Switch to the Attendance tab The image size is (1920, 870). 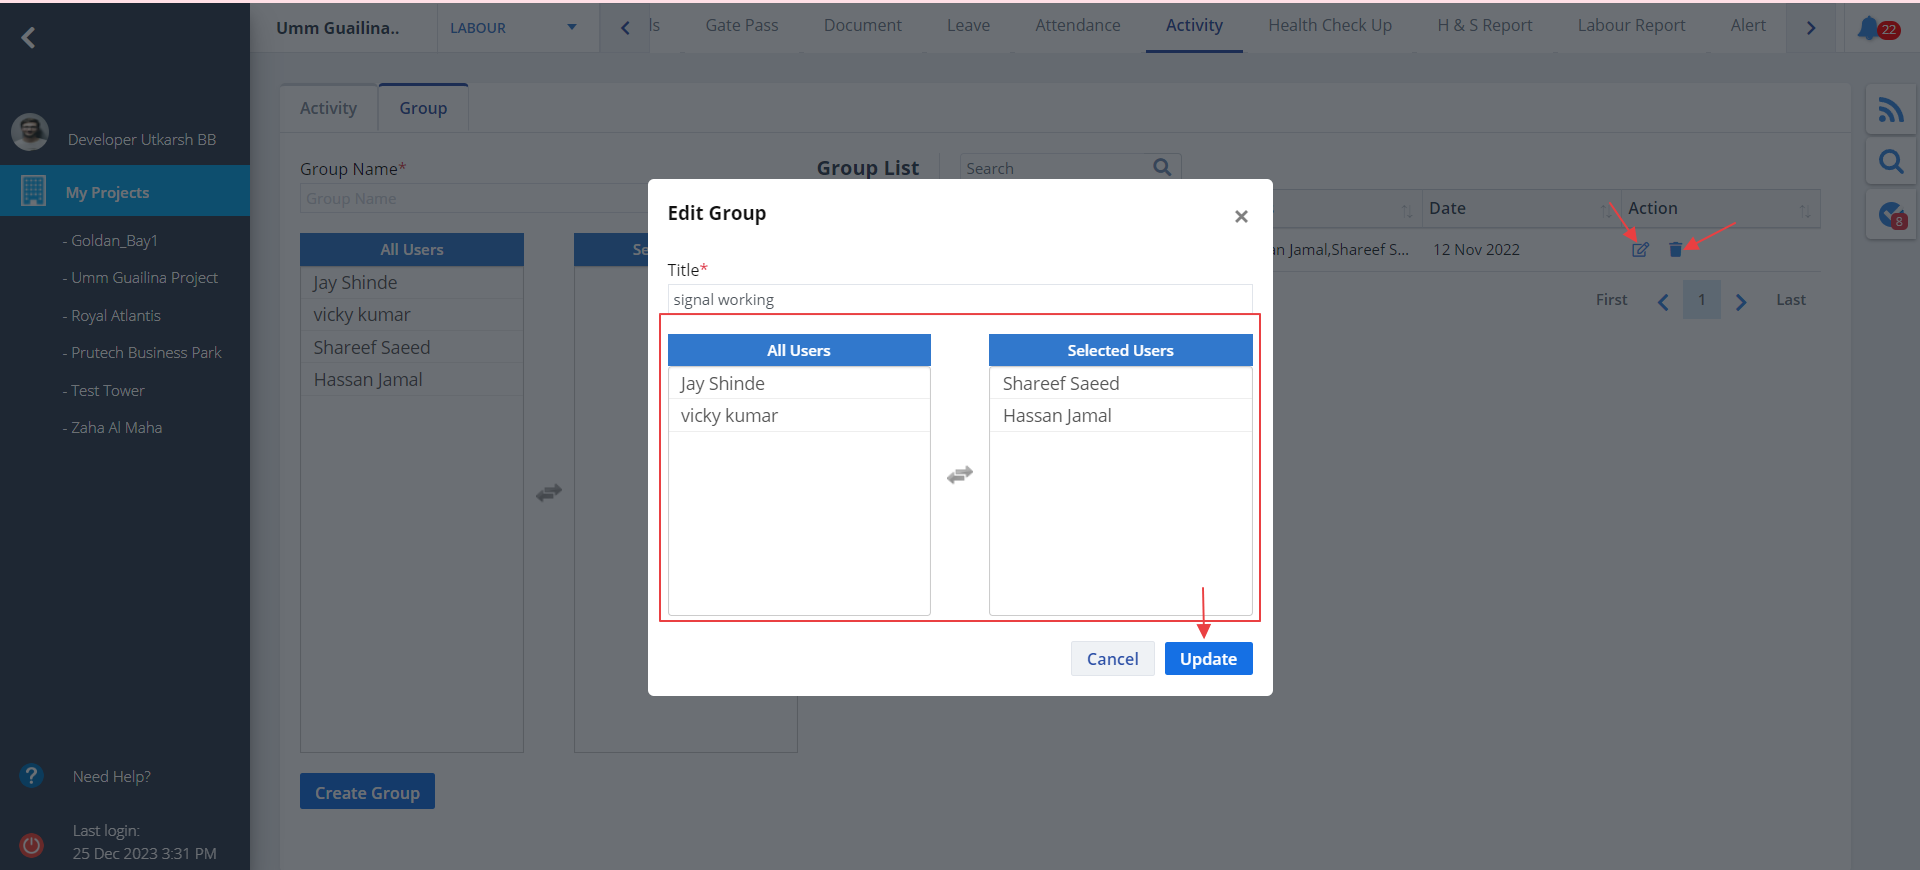pyautogui.click(x=1077, y=26)
